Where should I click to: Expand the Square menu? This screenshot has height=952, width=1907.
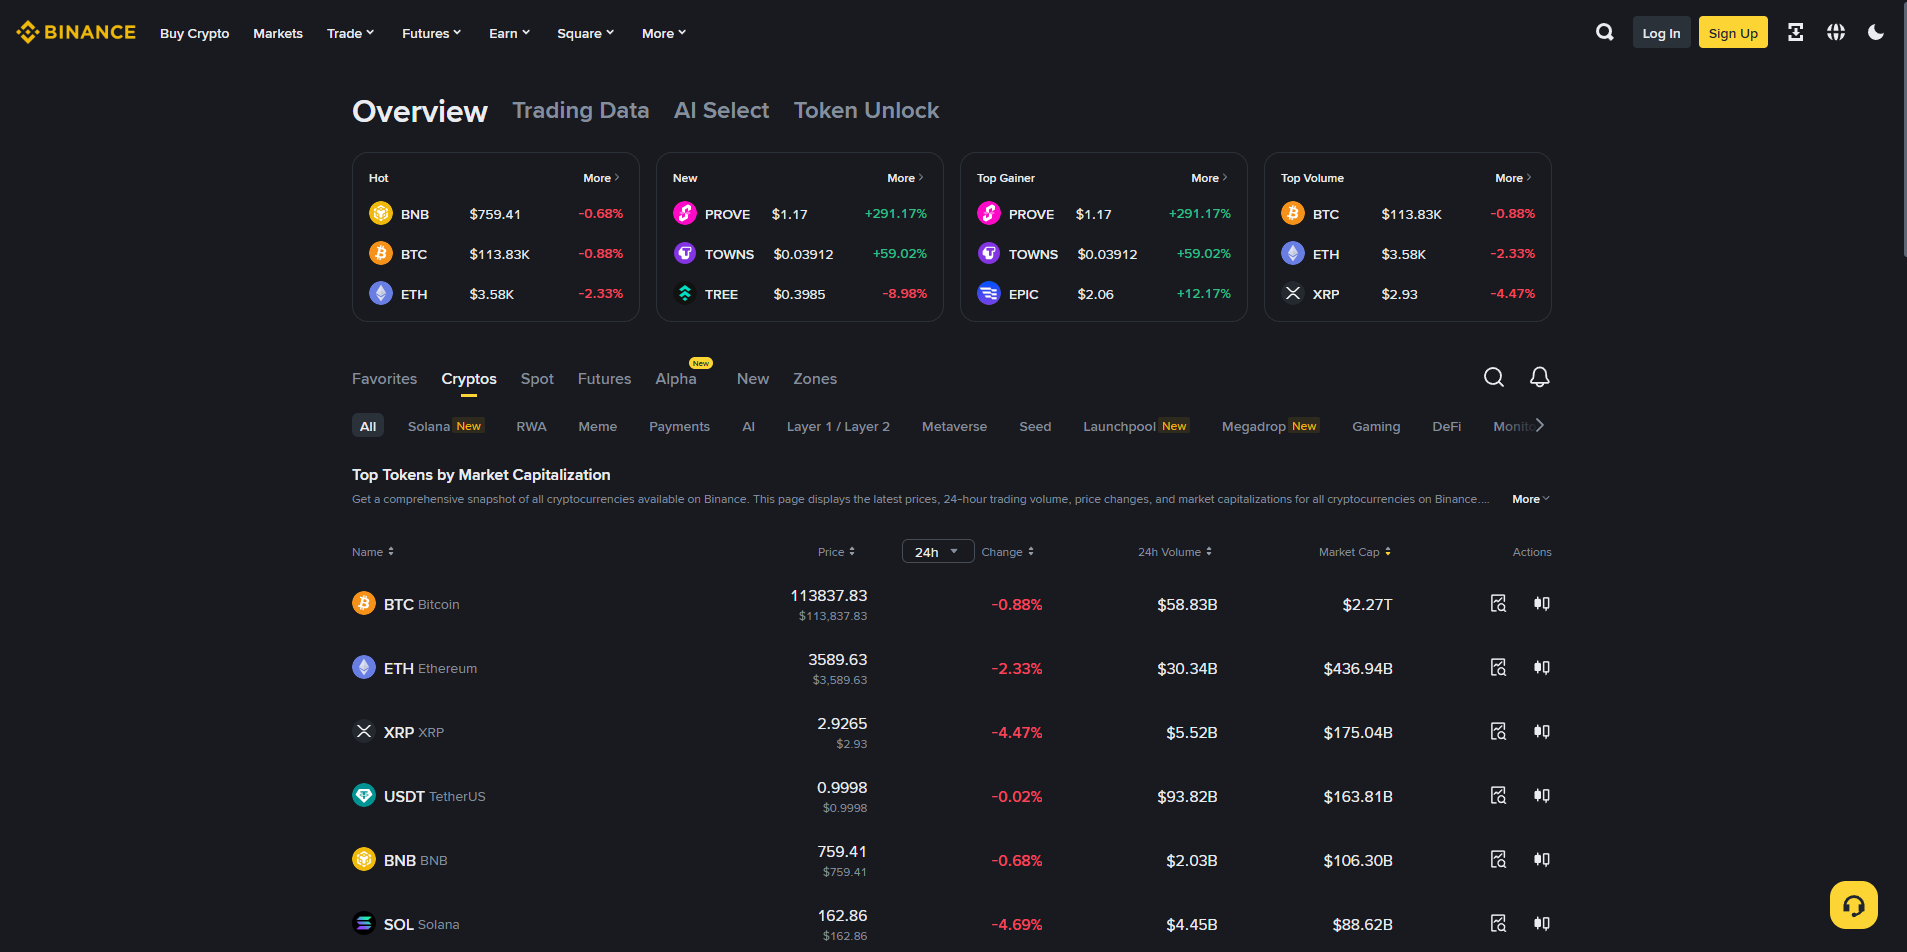click(x=585, y=33)
